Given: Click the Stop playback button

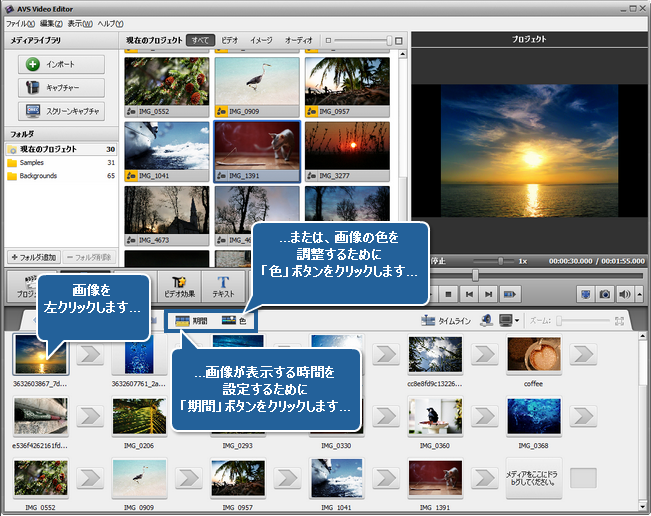Looking at the screenshot, I should coord(448,295).
